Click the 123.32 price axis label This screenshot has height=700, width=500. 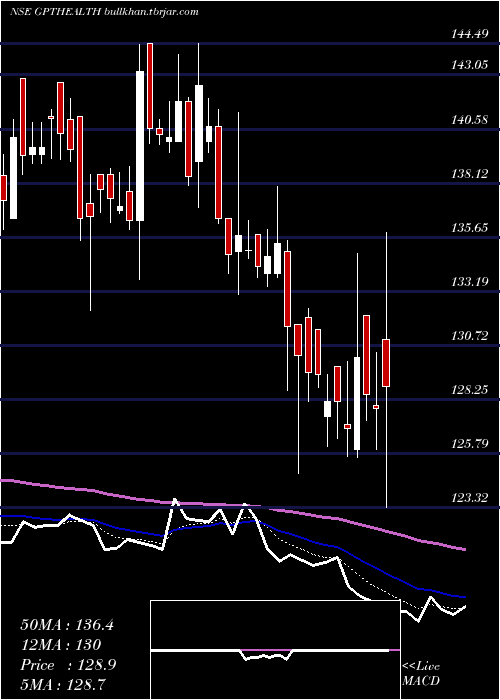[x=468, y=497]
